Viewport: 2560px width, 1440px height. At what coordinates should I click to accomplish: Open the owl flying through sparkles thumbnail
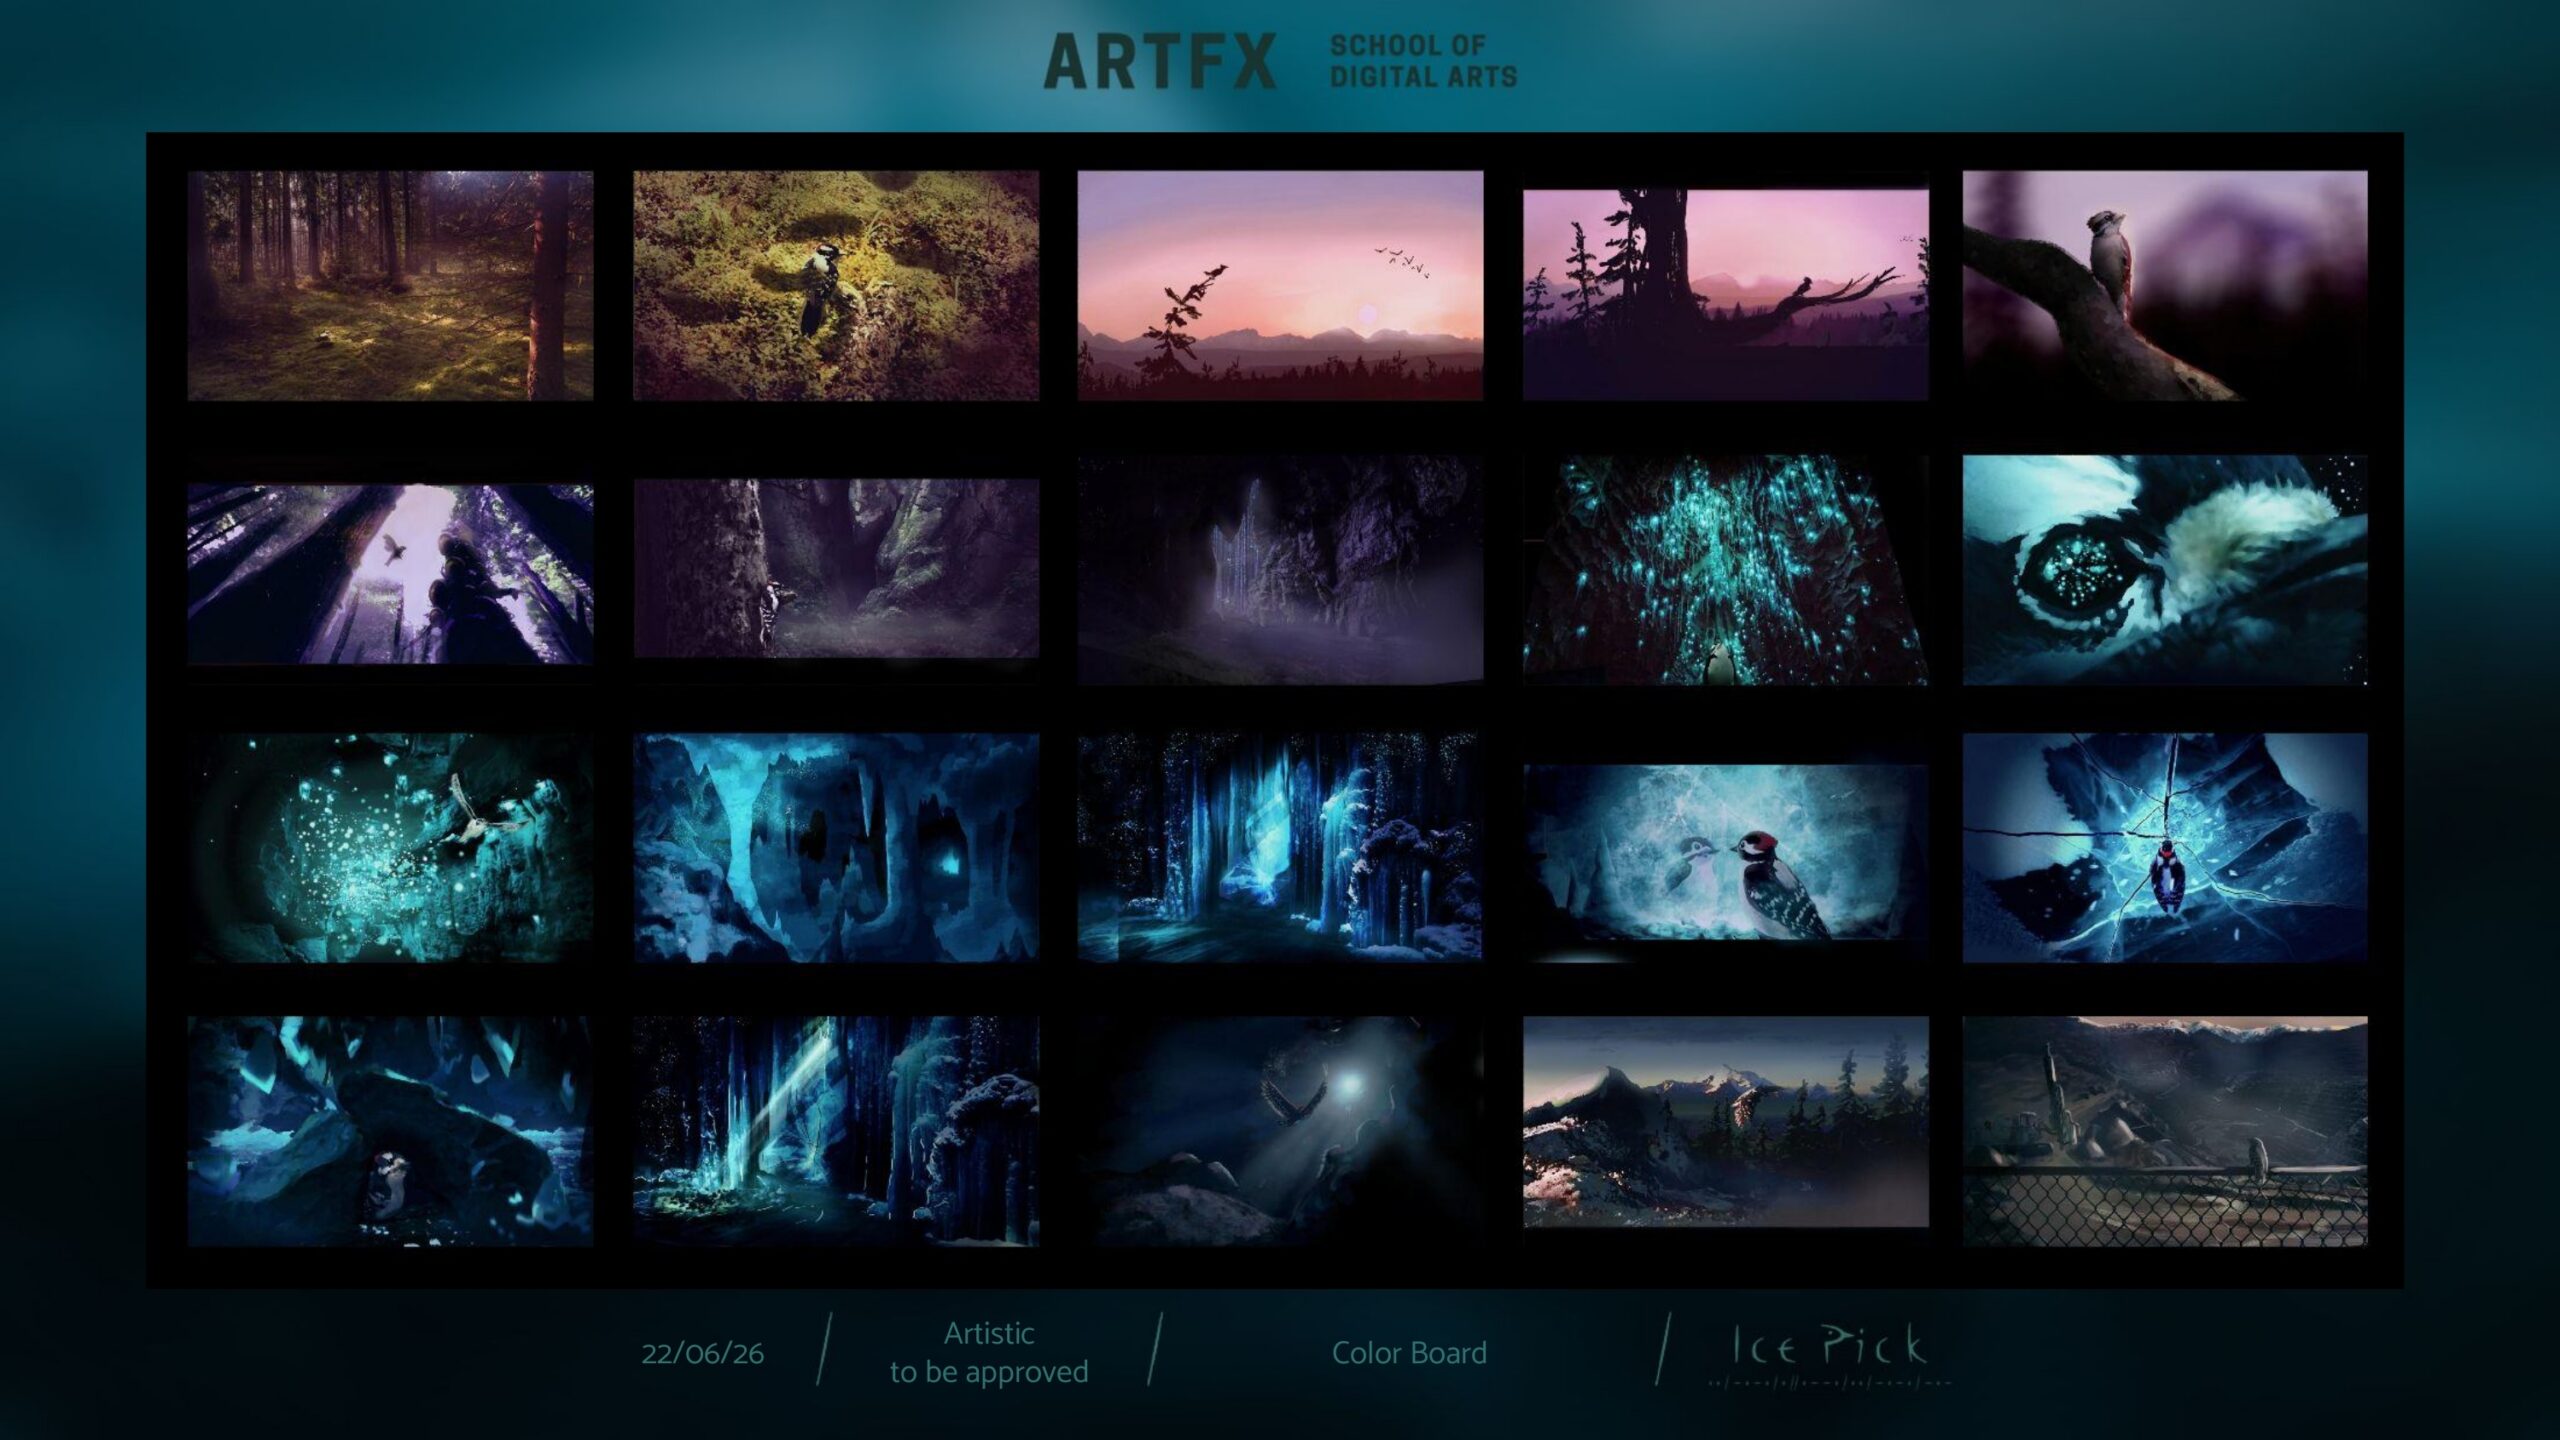coord(390,848)
